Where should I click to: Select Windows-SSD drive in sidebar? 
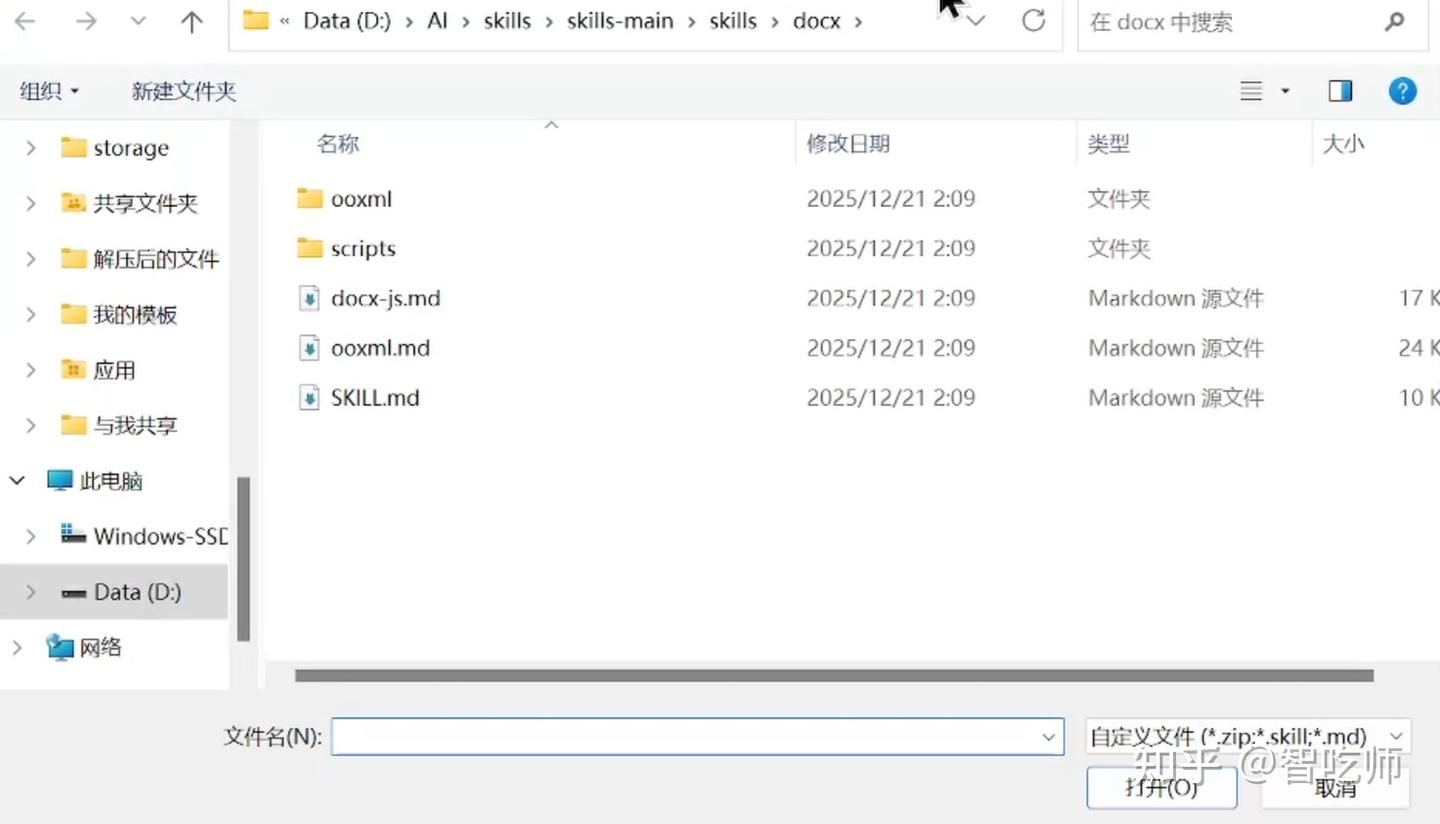[x=144, y=536]
